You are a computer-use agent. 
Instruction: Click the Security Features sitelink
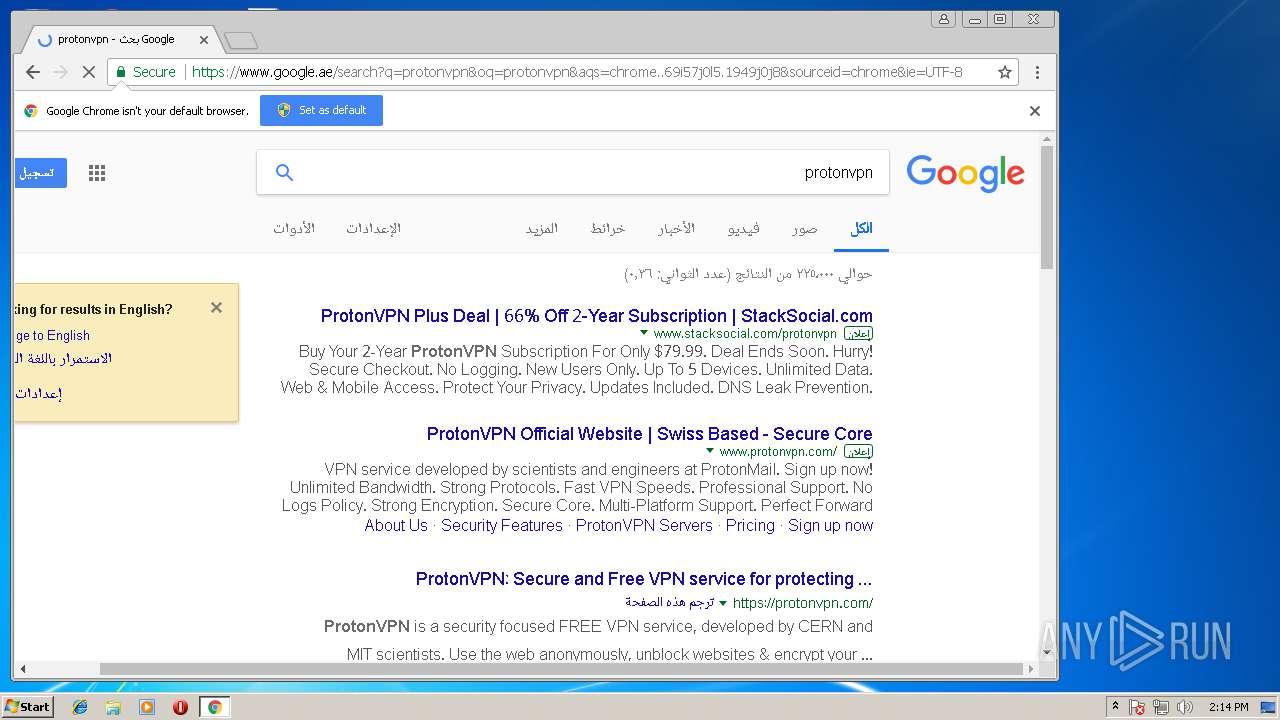[x=502, y=525]
